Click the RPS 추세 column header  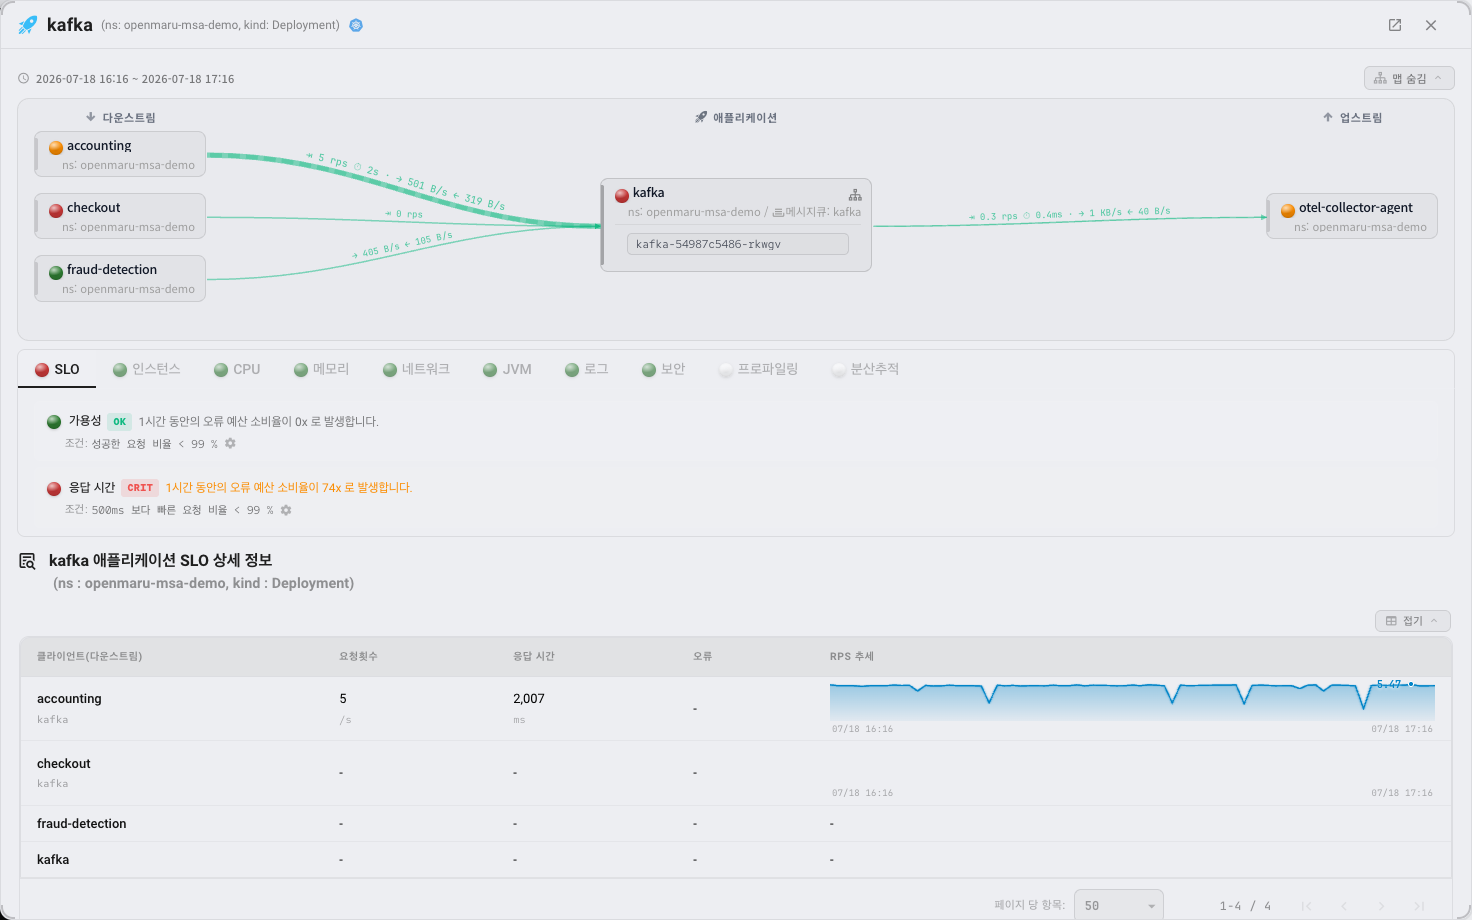(851, 656)
